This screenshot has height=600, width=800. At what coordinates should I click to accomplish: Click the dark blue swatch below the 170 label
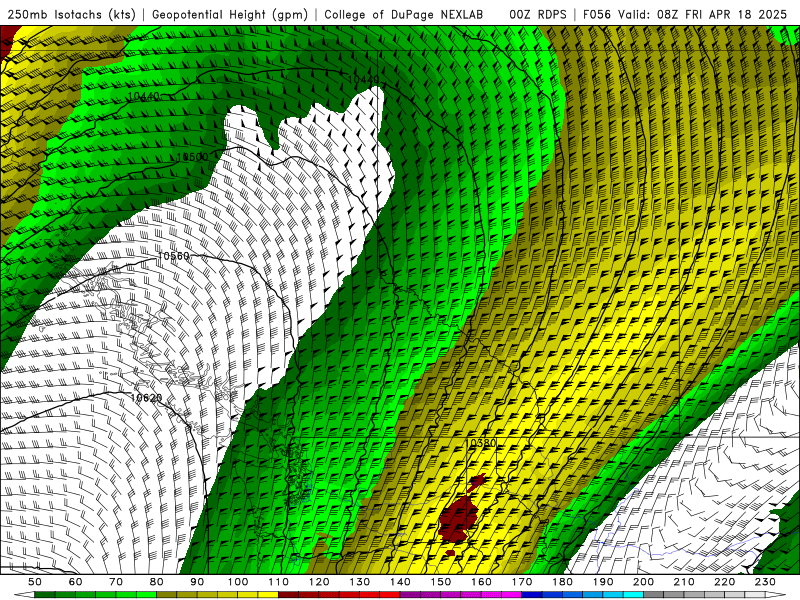click(532, 595)
